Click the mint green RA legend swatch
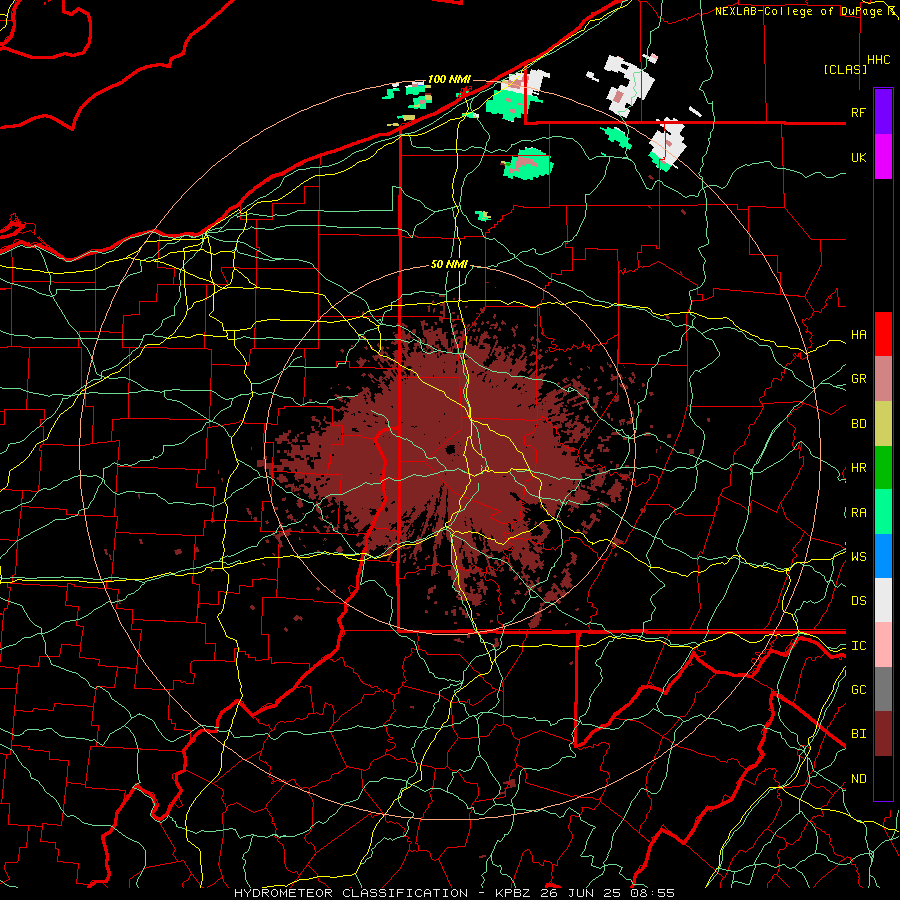 pos(883,512)
